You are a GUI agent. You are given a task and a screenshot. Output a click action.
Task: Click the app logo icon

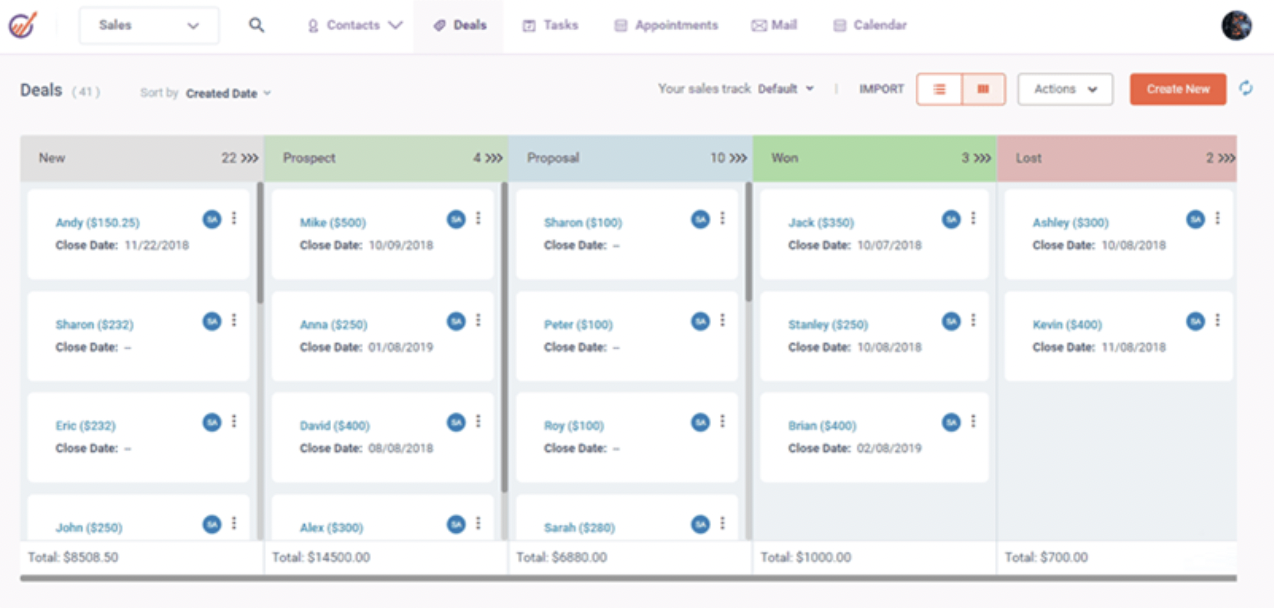pos(23,25)
